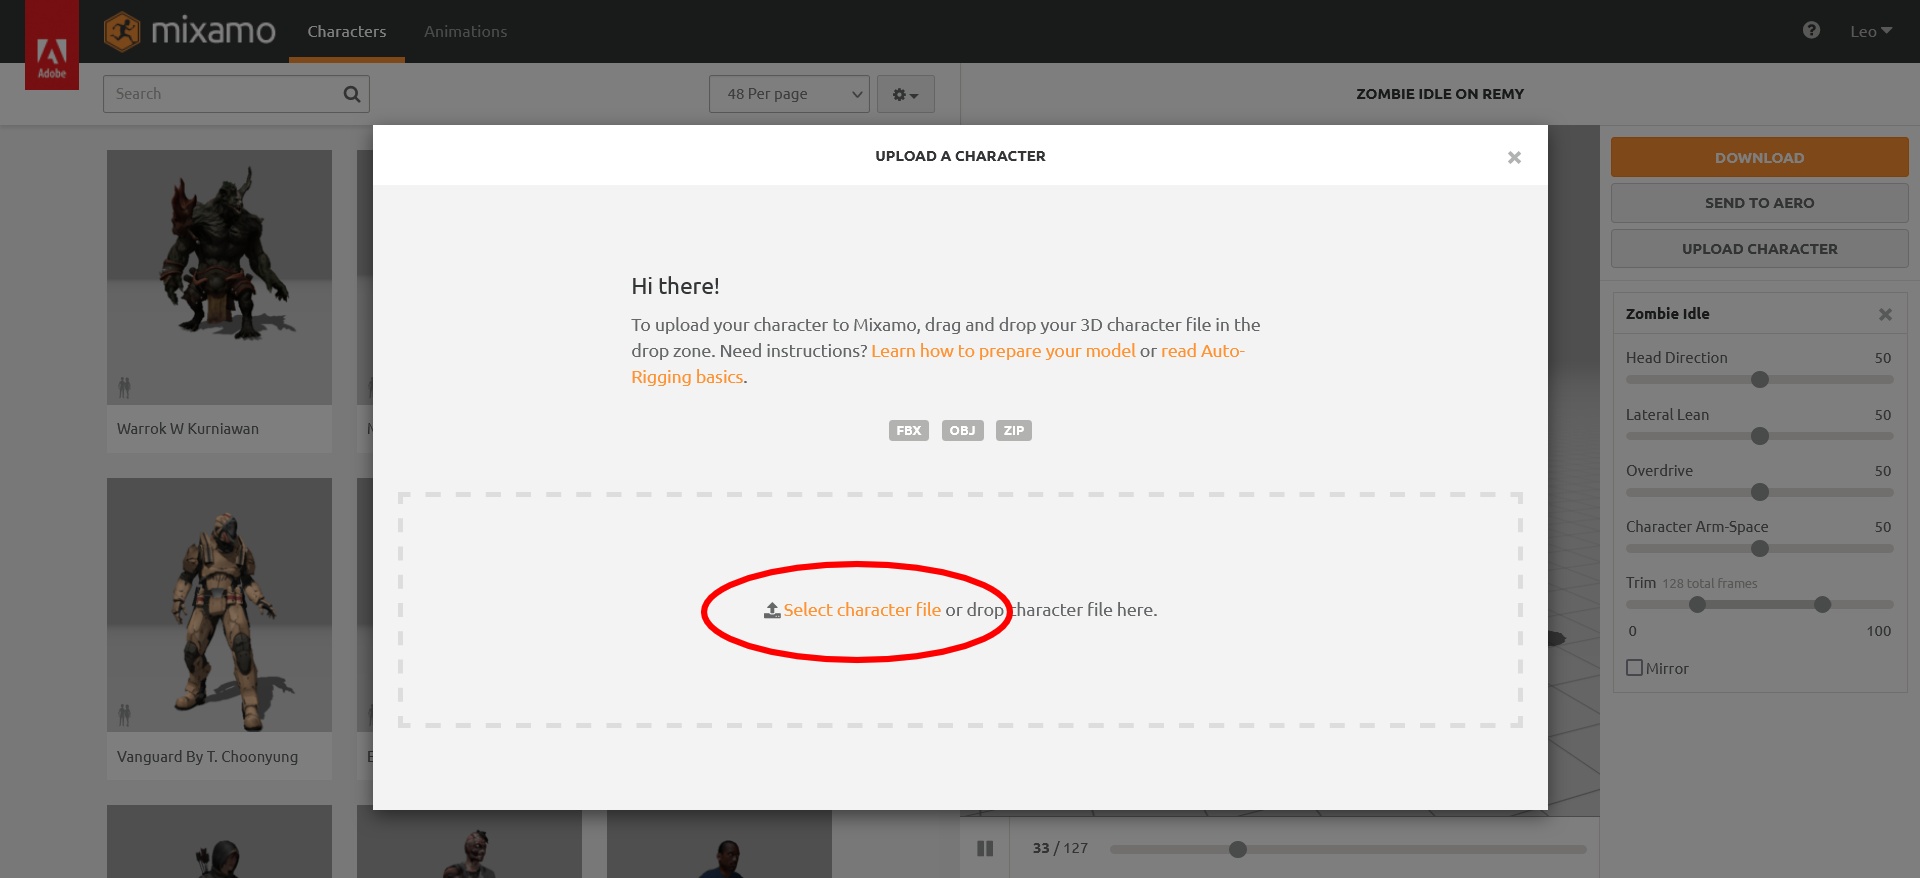The height and width of the screenshot is (878, 1920).
Task: Click the figure icon on Vanguard thumbnail
Action: [124, 715]
